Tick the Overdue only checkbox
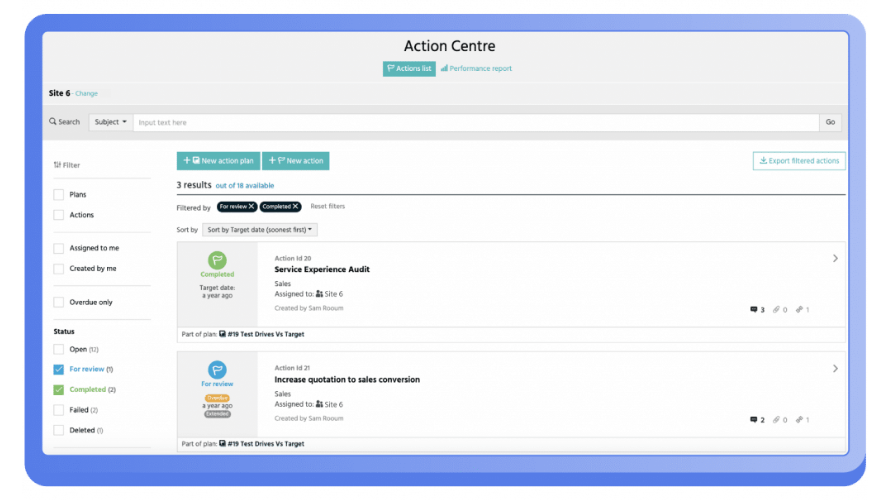The height and width of the screenshot is (500, 890). pyautogui.click(x=58, y=302)
